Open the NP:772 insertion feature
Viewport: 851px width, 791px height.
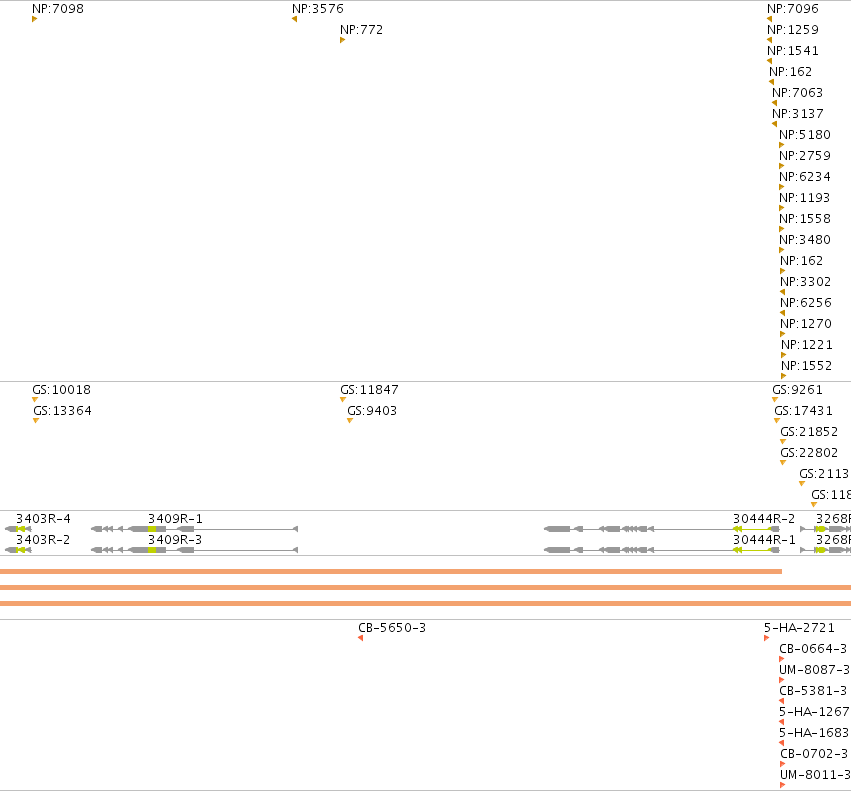pos(361,30)
